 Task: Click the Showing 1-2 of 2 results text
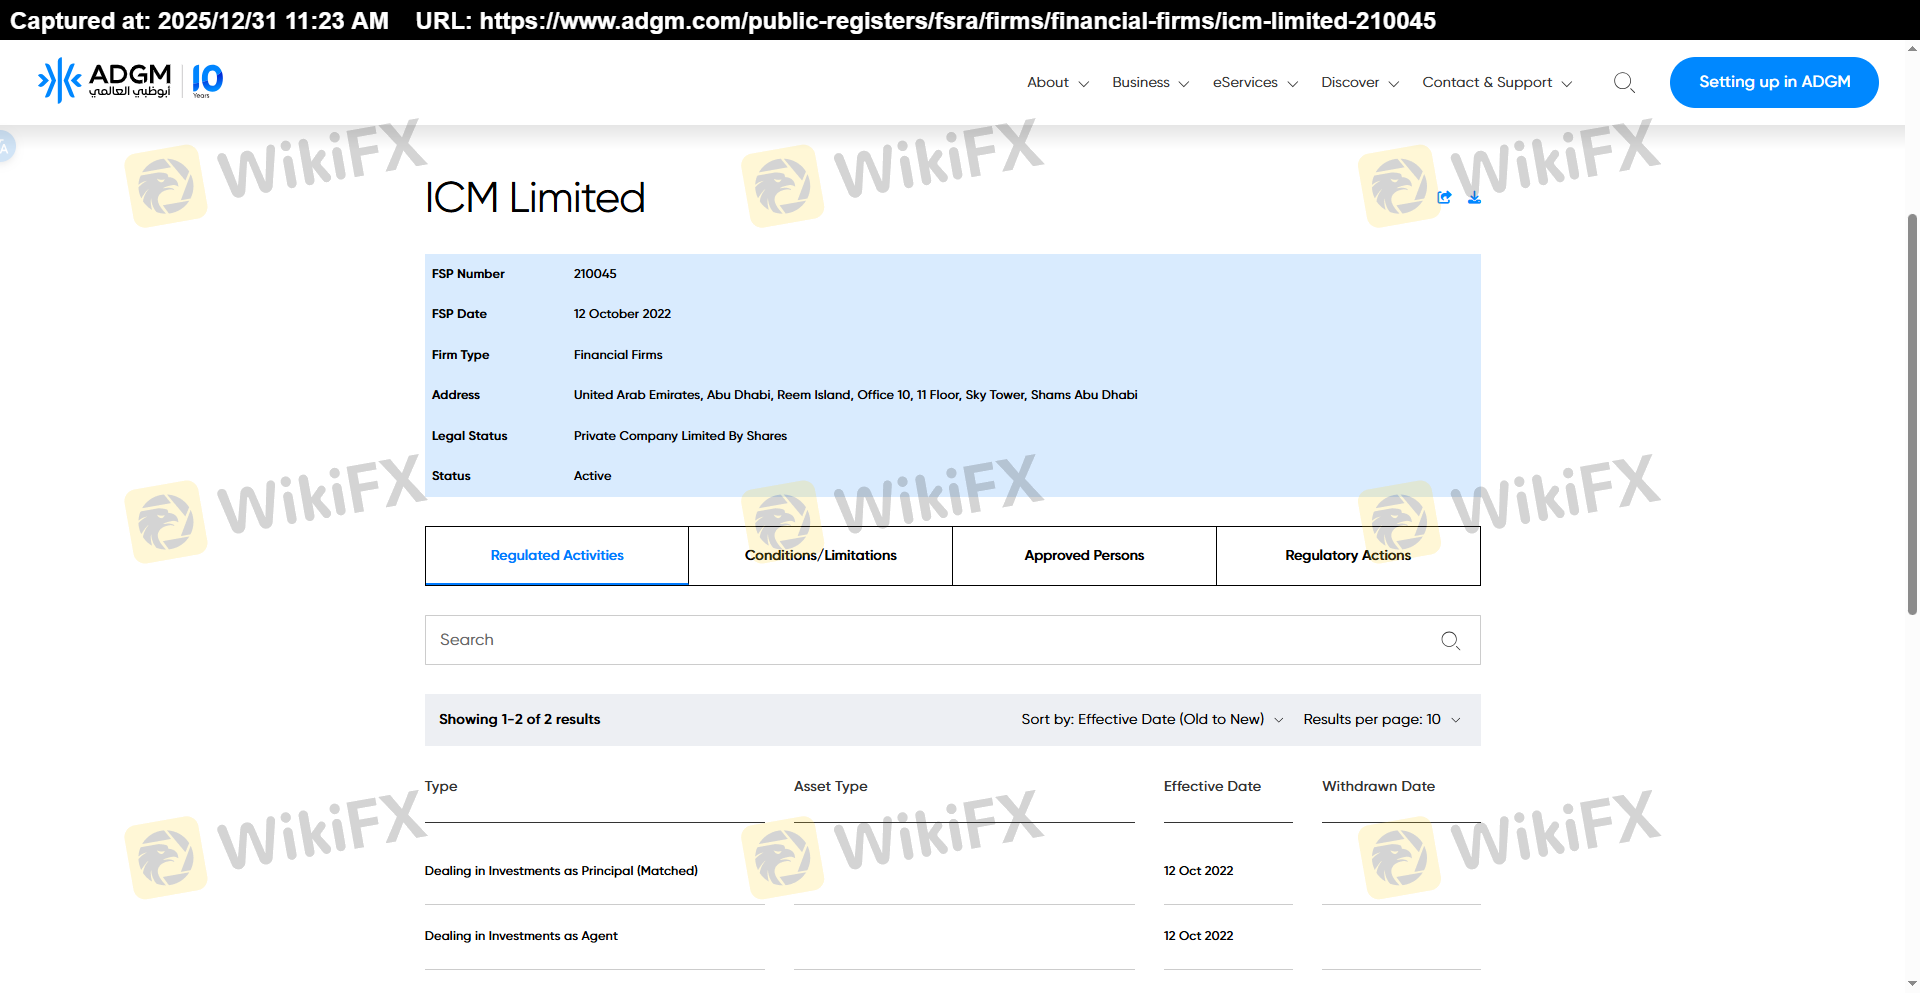click(520, 719)
